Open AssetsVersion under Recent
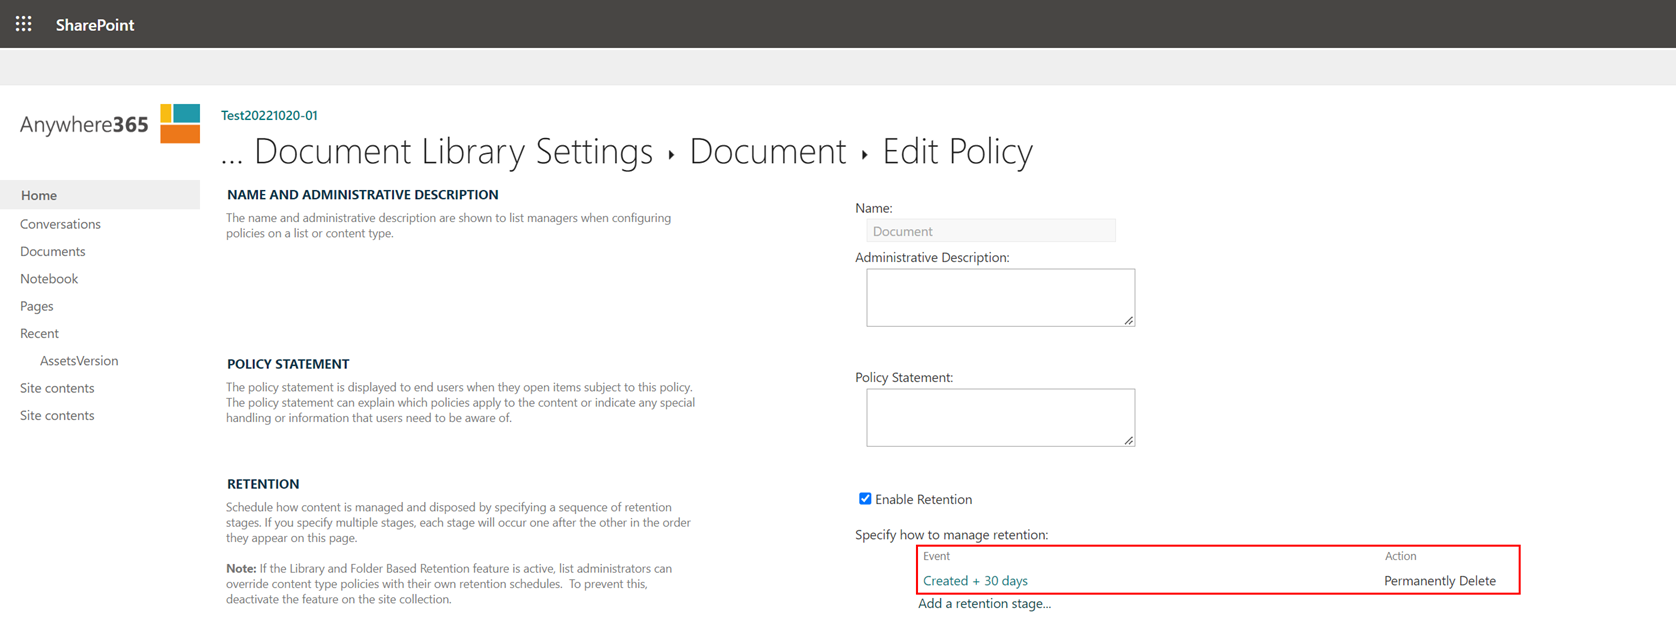The height and width of the screenshot is (638, 1676). pyautogui.click(x=79, y=361)
